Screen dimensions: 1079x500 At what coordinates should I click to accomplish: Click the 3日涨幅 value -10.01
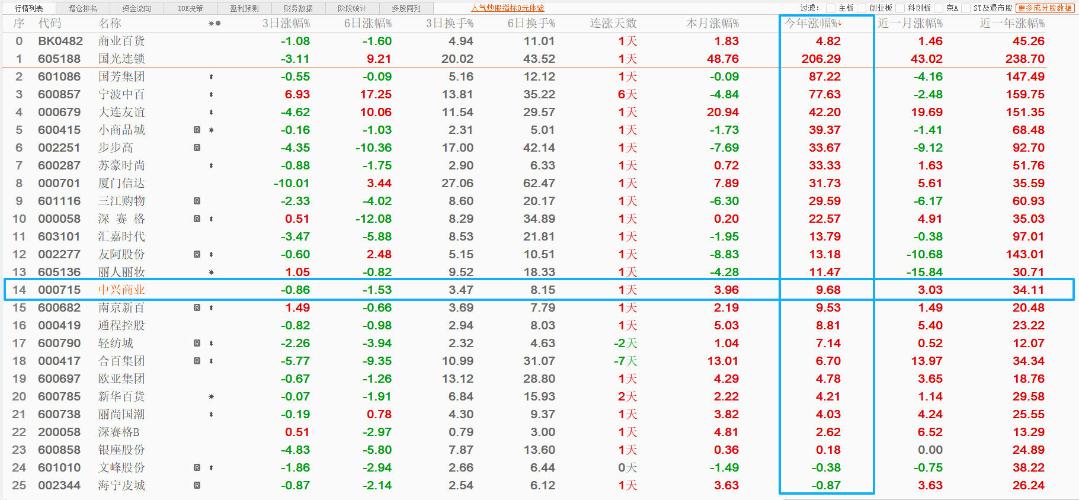point(292,184)
